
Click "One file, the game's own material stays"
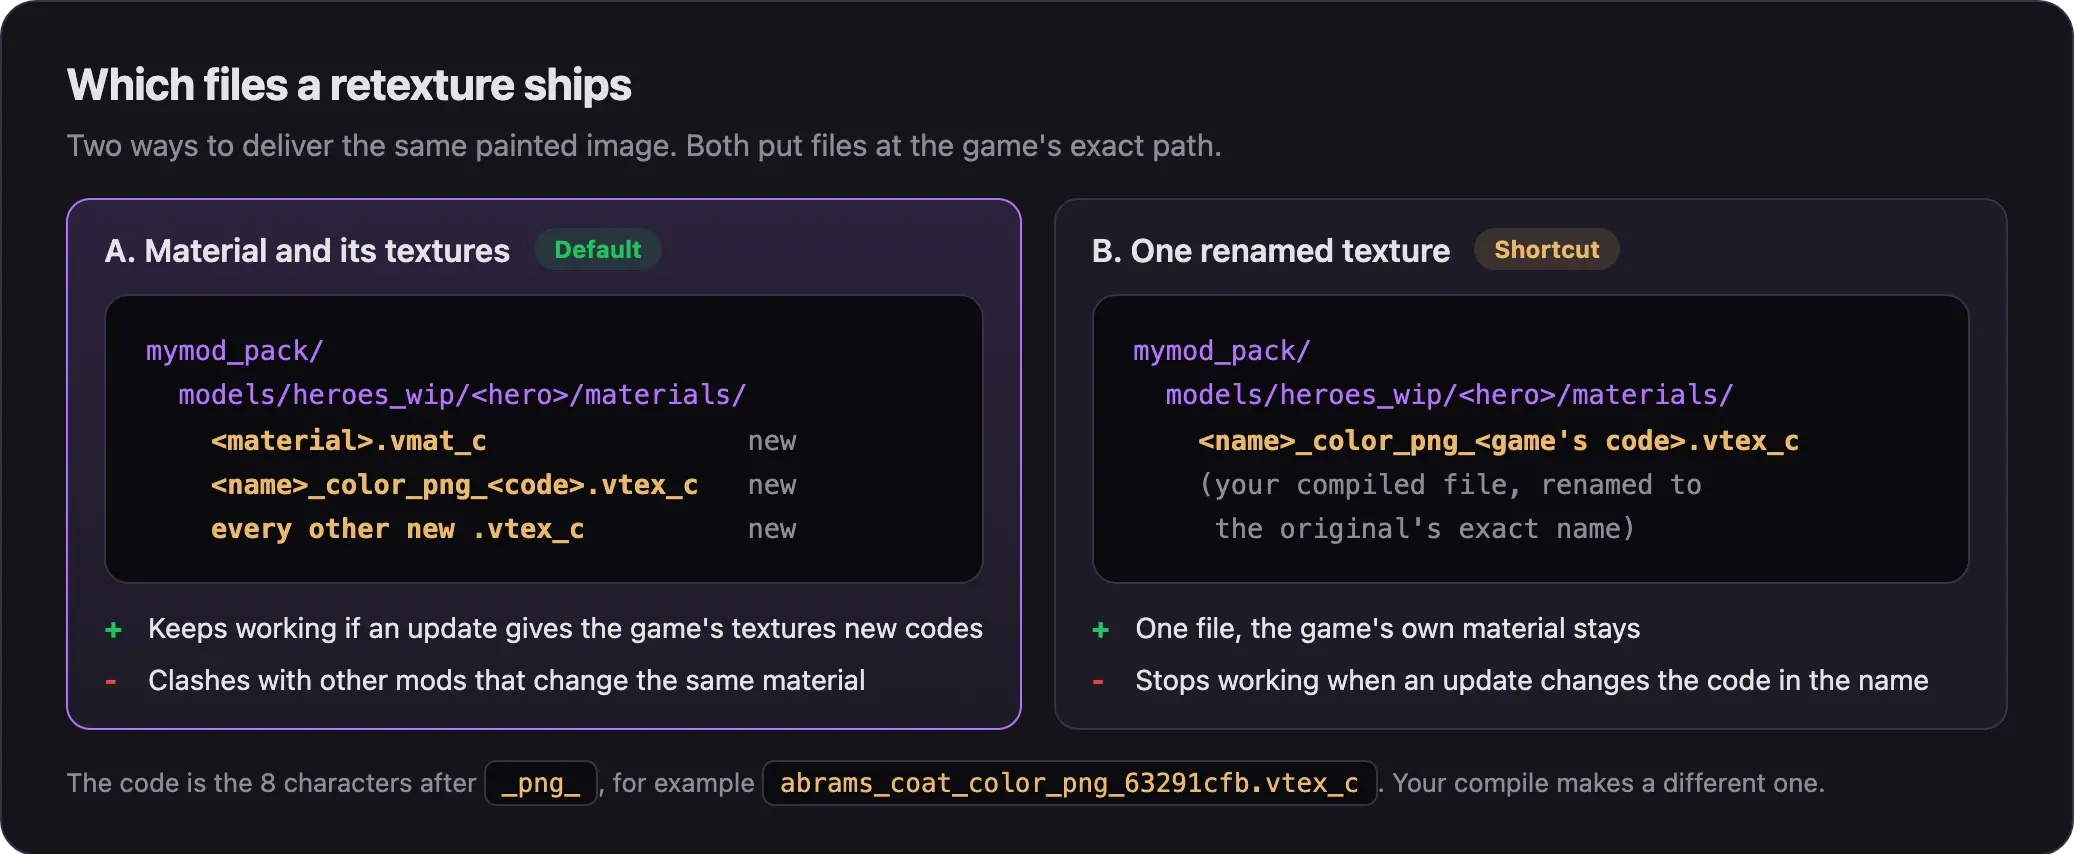pos(1387,628)
